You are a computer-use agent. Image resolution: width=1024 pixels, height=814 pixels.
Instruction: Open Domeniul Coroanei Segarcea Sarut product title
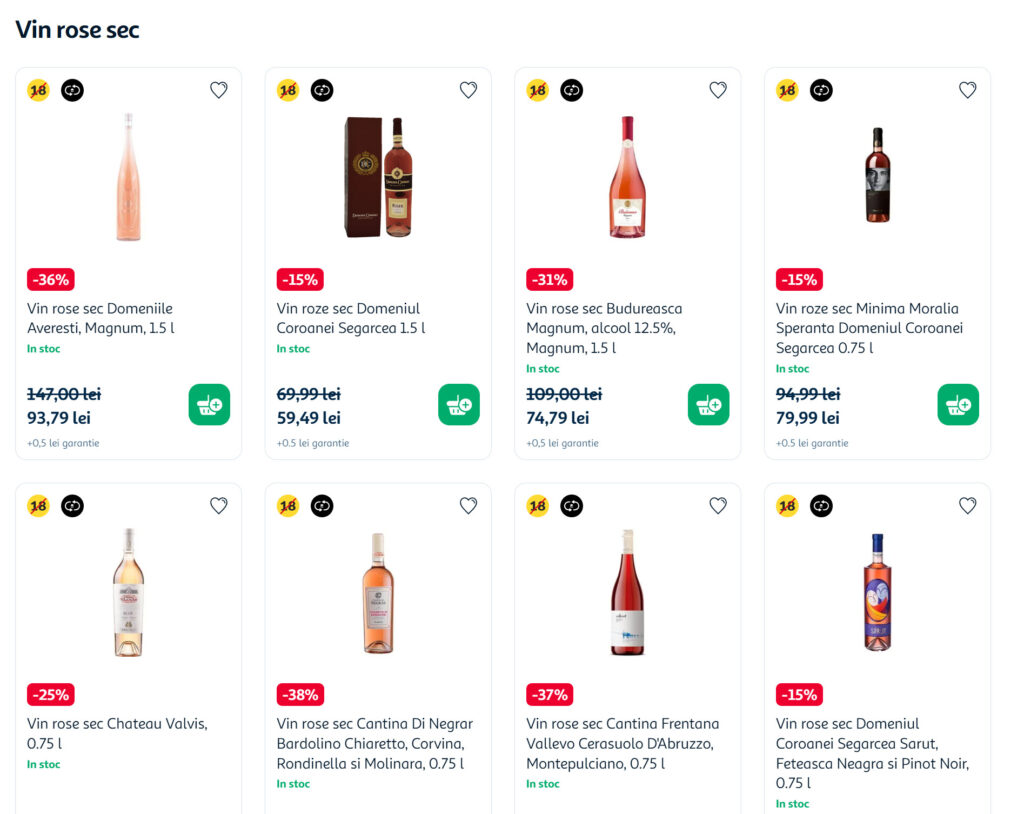(x=872, y=753)
